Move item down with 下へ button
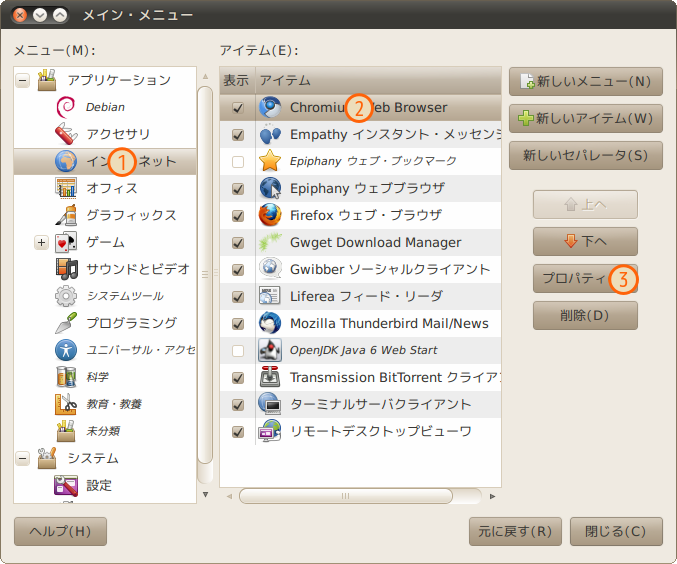The width and height of the screenshot is (677, 564). [x=585, y=241]
